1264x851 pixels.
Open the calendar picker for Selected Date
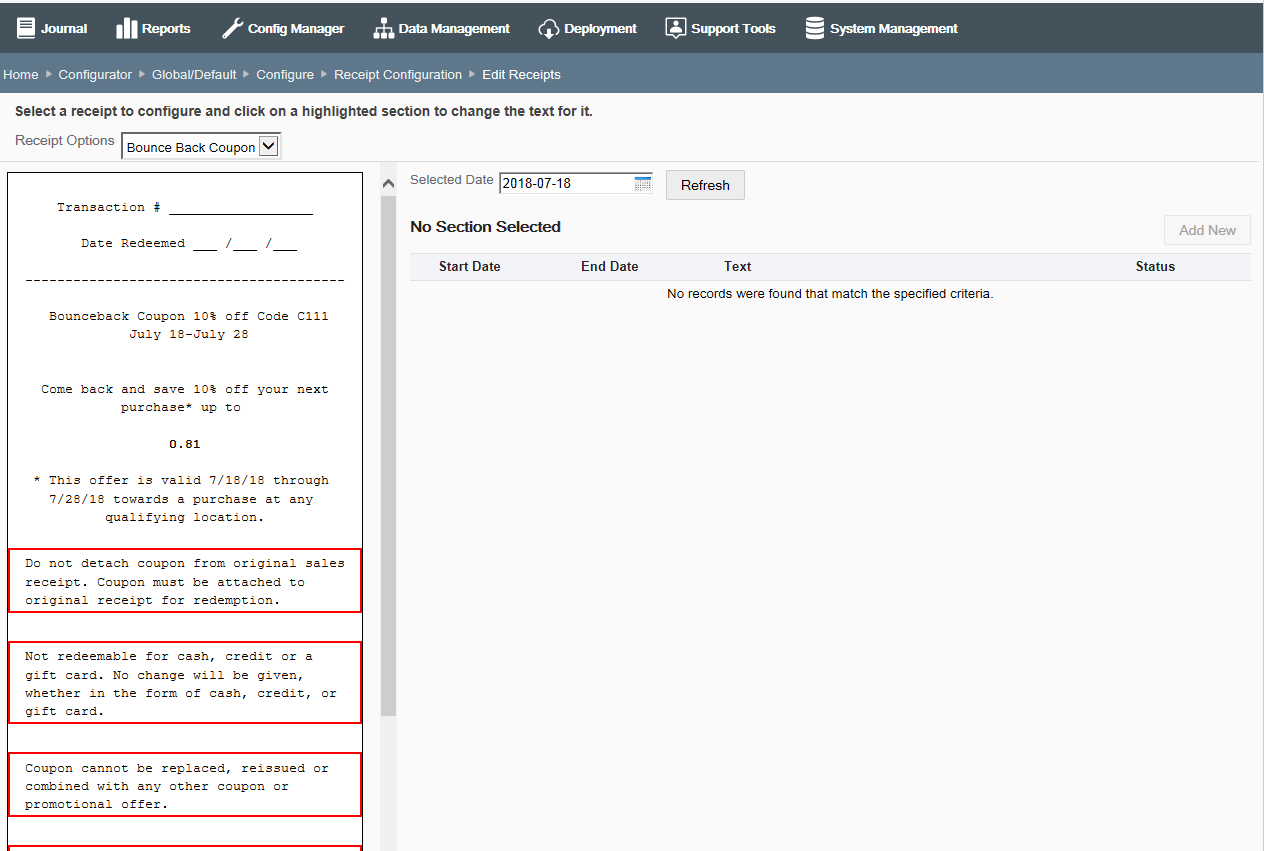tap(643, 183)
